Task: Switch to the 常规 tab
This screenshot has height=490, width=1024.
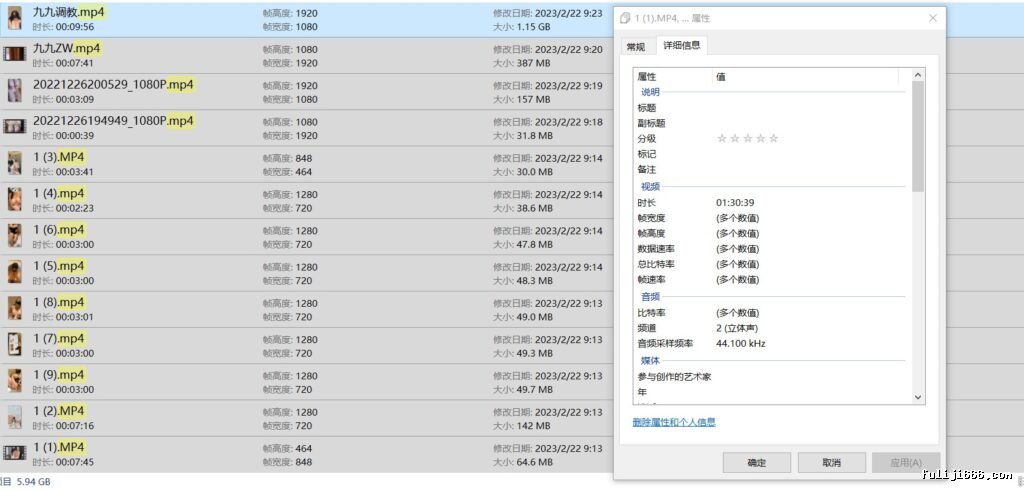Action: [635, 46]
